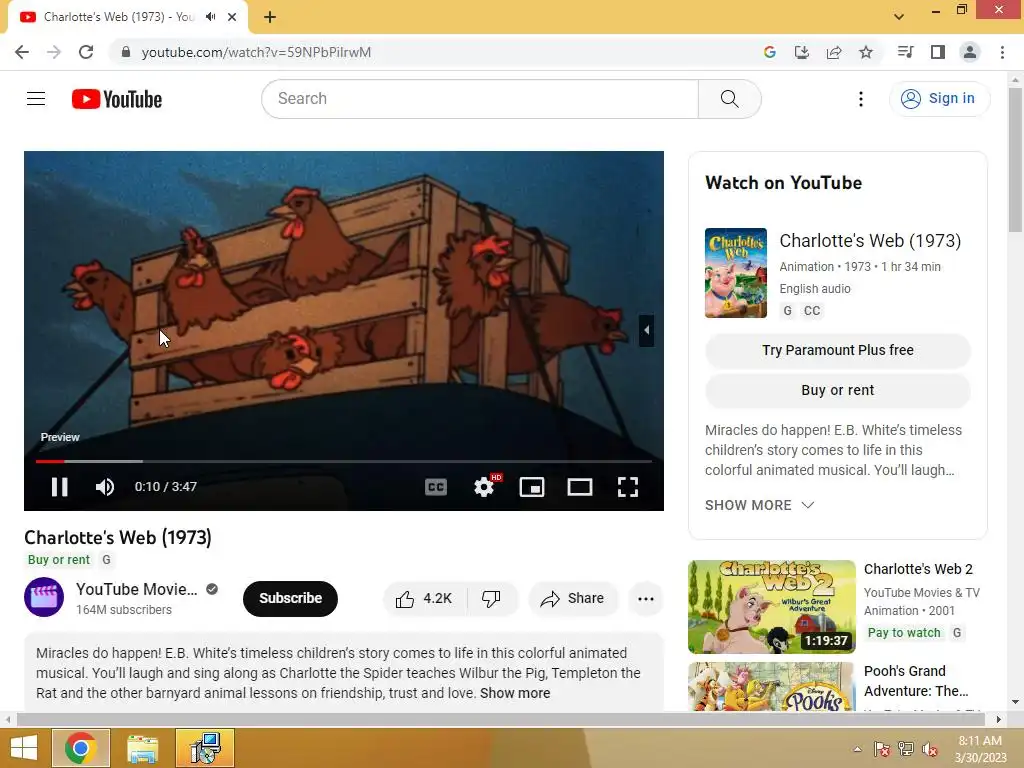Click Buy or rent in sidebar
Image resolution: width=1024 pixels, height=768 pixels.
pyautogui.click(x=837, y=390)
